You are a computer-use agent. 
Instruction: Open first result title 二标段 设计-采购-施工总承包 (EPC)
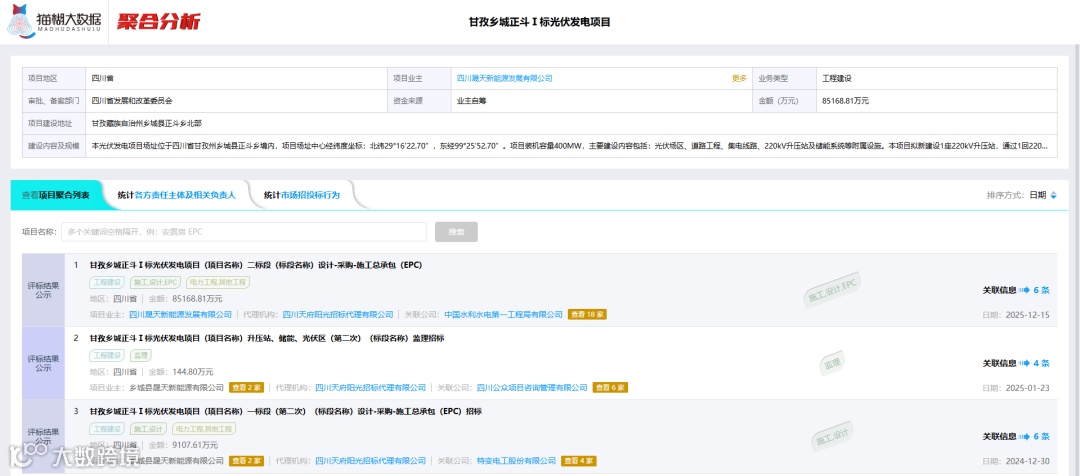[255, 265]
